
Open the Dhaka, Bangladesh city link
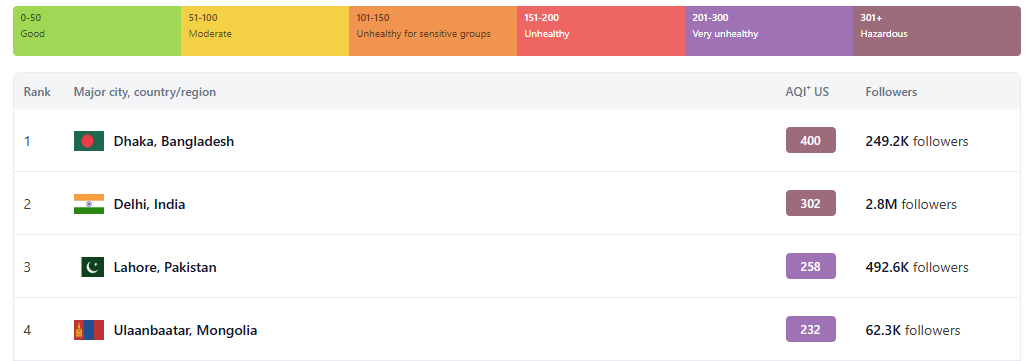tap(174, 141)
